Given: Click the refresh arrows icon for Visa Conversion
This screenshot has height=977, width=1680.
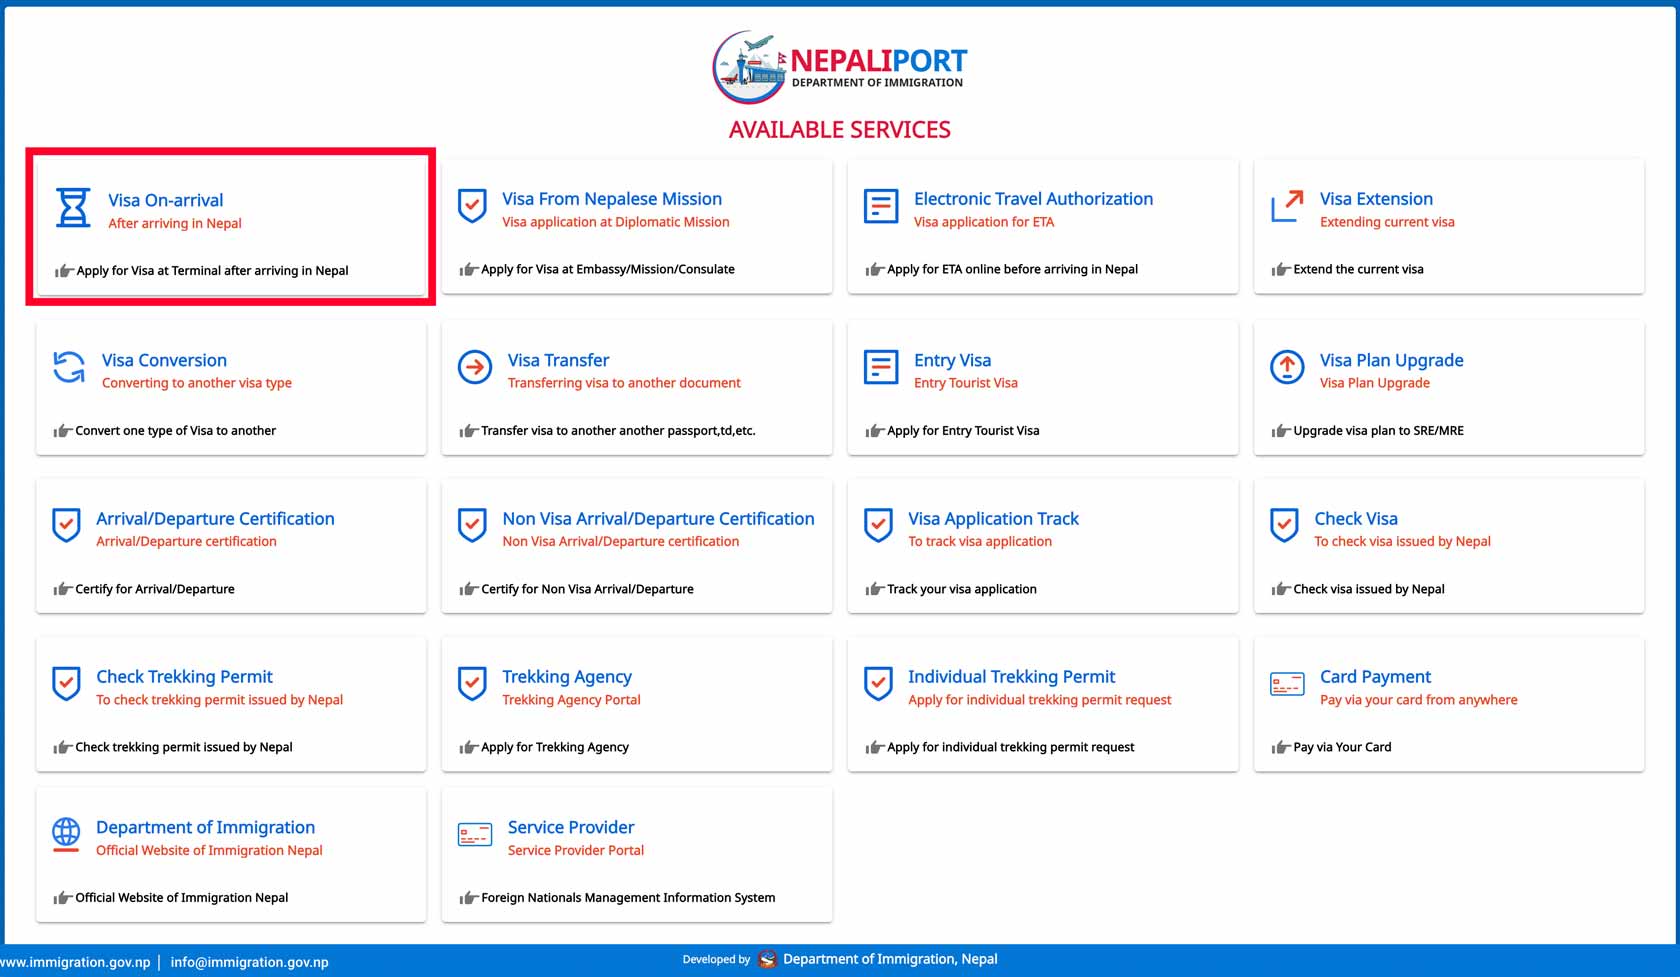Looking at the screenshot, I should [69, 367].
